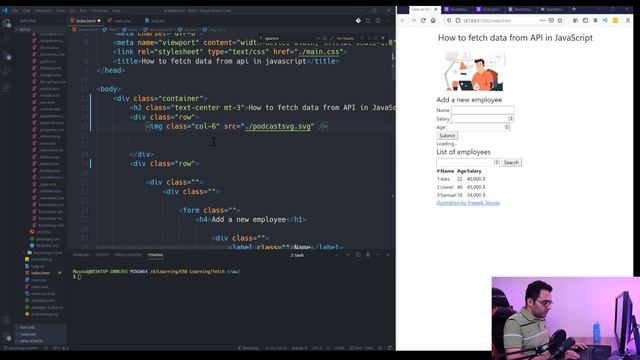Click the Firefox forward arrow button
The height and width of the screenshot is (360, 640).
pyautogui.click(x=413, y=20)
